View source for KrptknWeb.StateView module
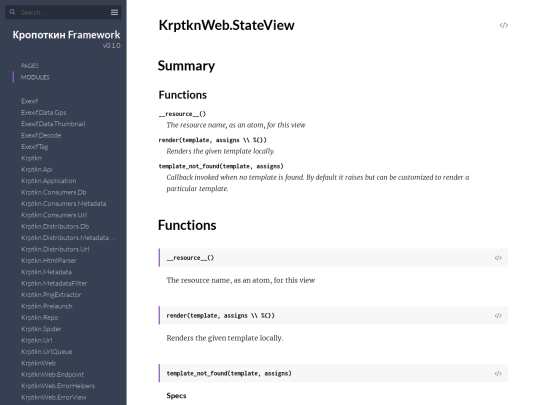Image resolution: width=540 pixels, height=405 pixels. pyautogui.click(x=503, y=25)
